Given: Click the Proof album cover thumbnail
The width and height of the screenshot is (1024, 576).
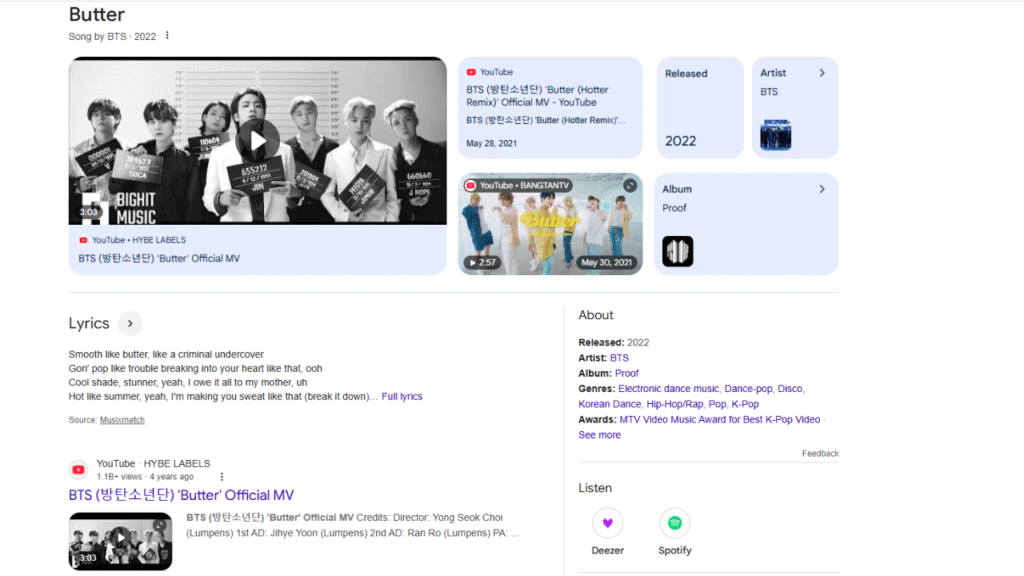Looking at the screenshot, I should (678, 251).
